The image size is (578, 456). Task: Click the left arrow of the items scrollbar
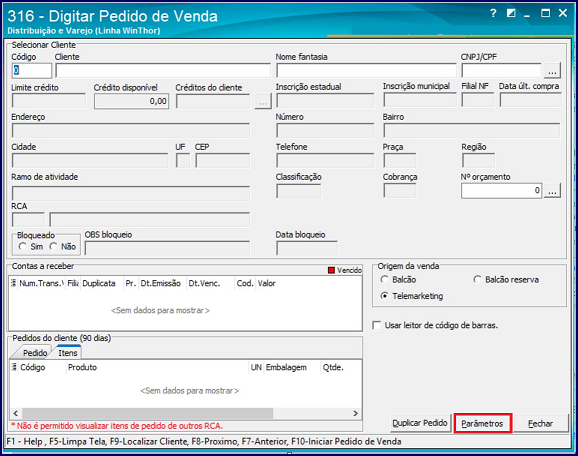click(15, 413)
